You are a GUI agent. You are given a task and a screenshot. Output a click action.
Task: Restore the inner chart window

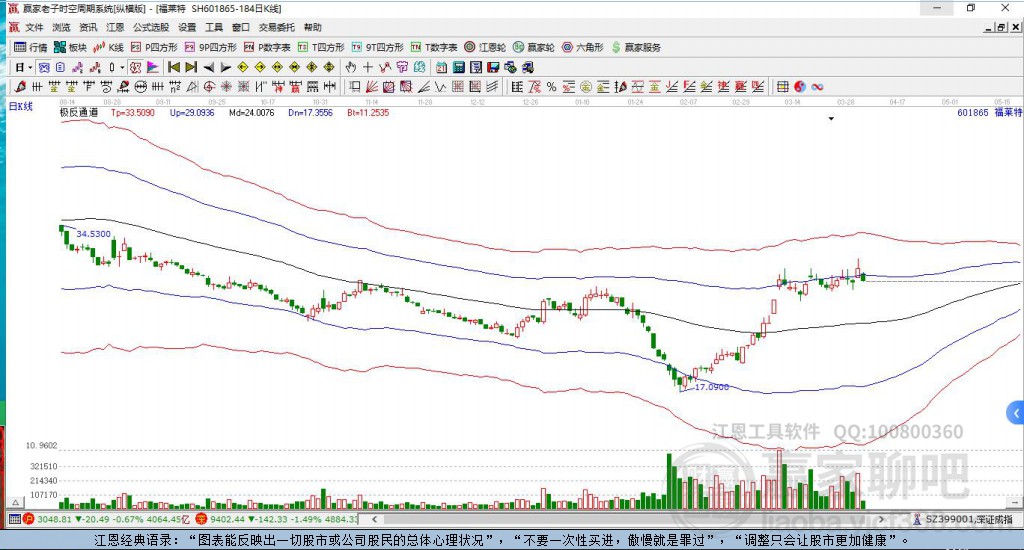point(1002,27)
